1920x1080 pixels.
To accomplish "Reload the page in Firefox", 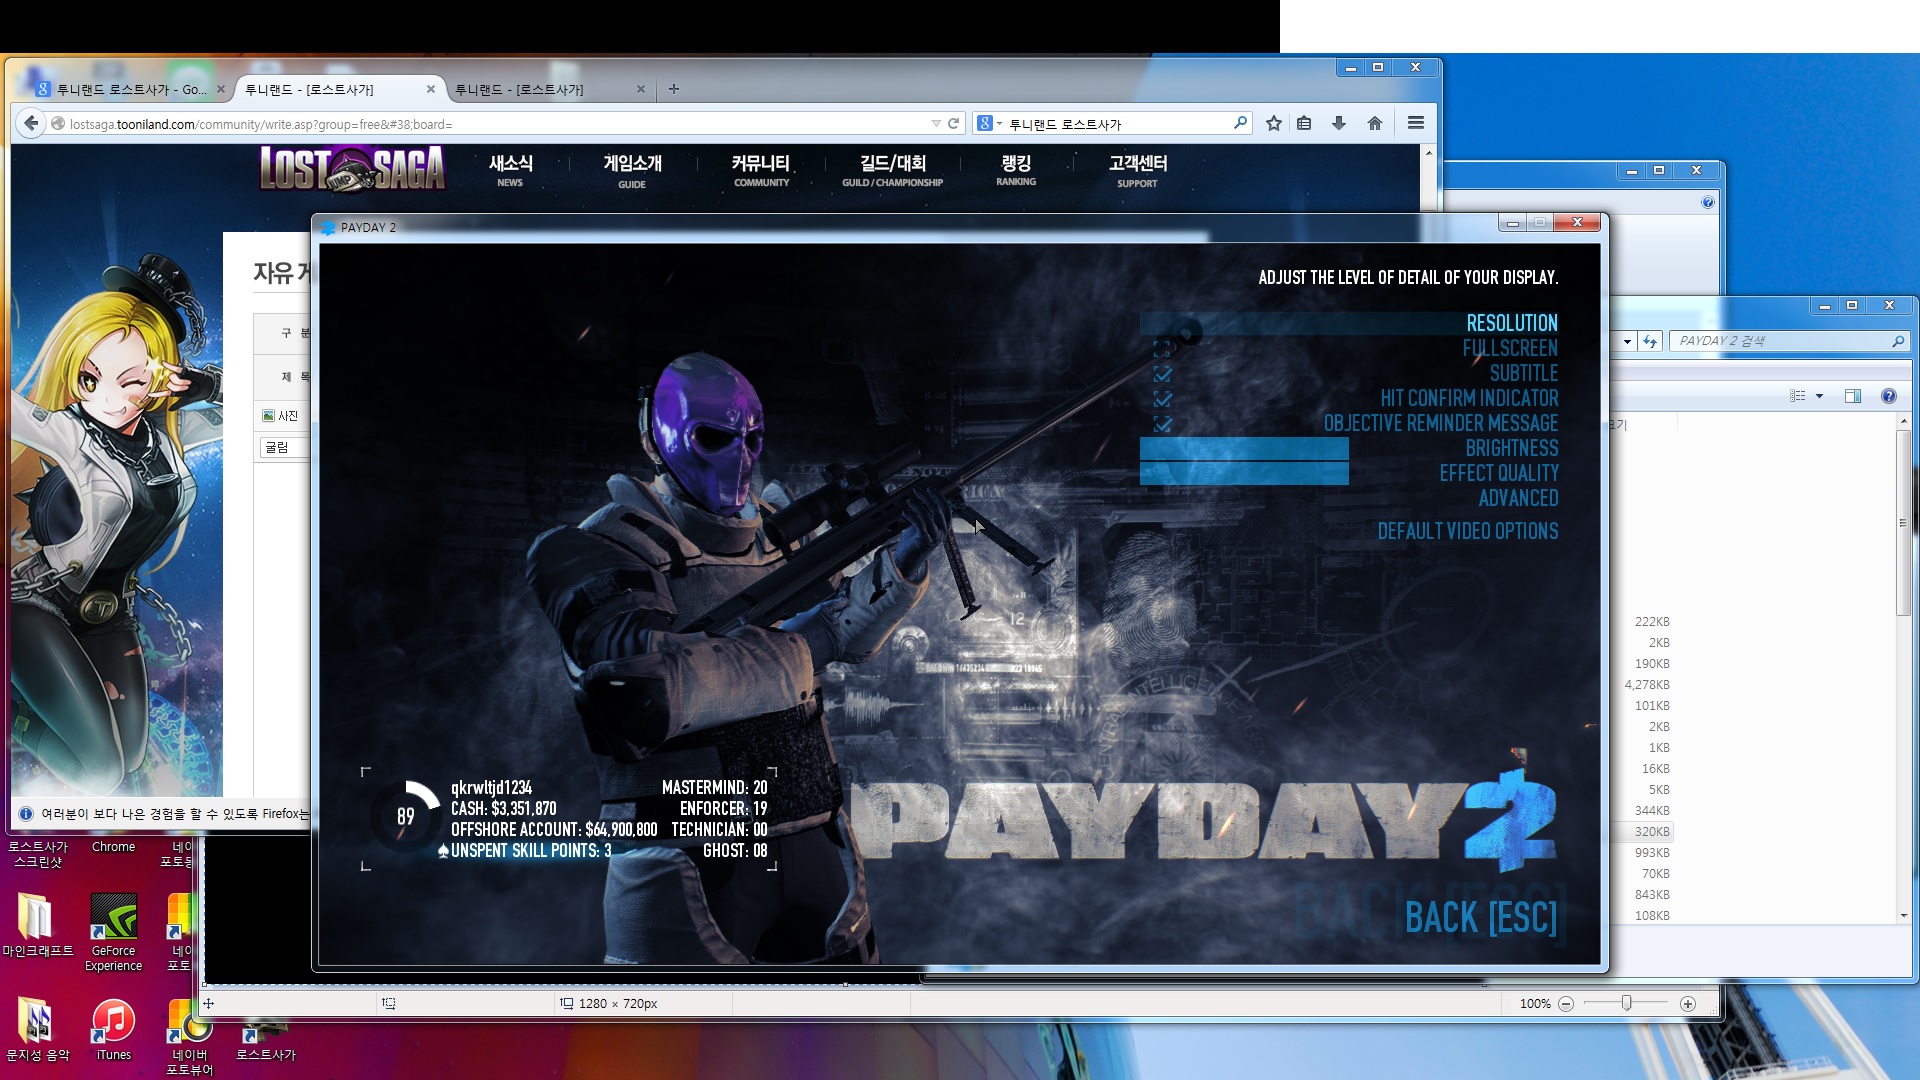I will (954, 123).
